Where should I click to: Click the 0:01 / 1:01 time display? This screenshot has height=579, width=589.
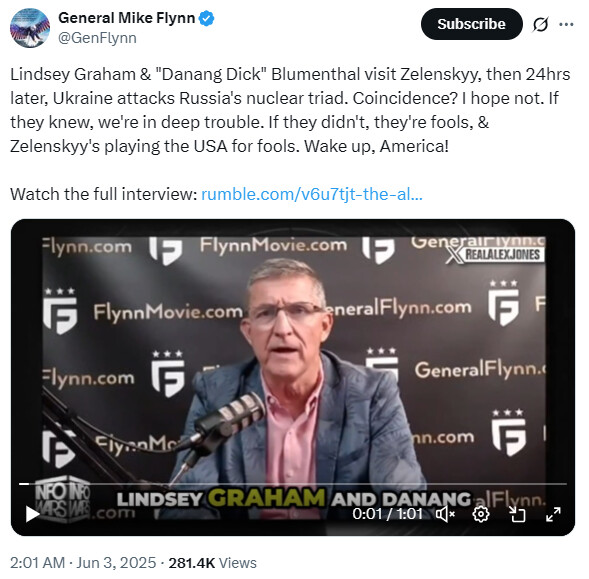point(388,514)
